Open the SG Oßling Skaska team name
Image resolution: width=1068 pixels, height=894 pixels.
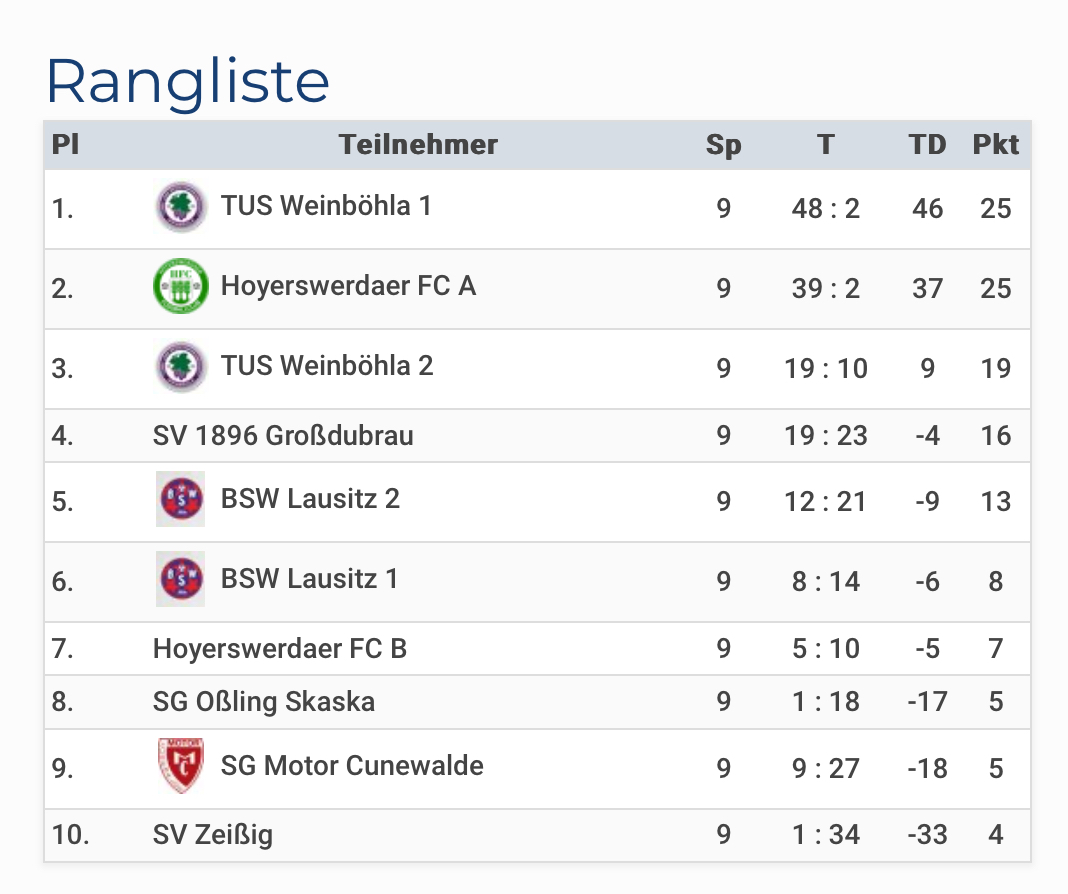click(264, 702)
